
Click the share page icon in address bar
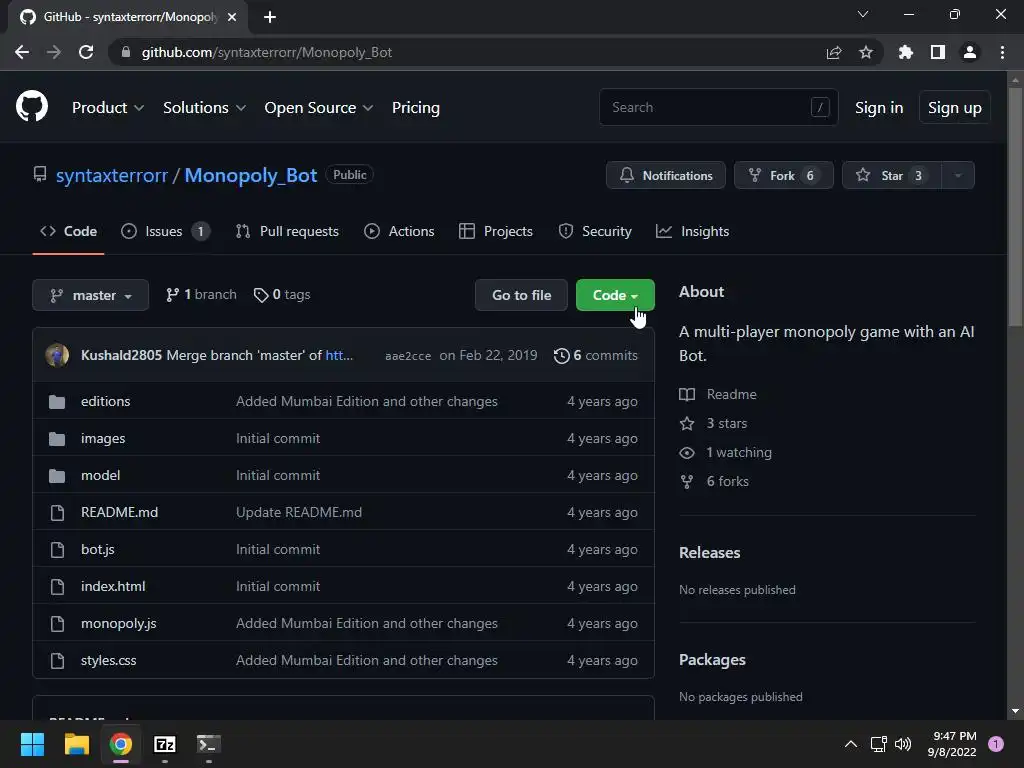pyautogui.click(x=834, y=52)
